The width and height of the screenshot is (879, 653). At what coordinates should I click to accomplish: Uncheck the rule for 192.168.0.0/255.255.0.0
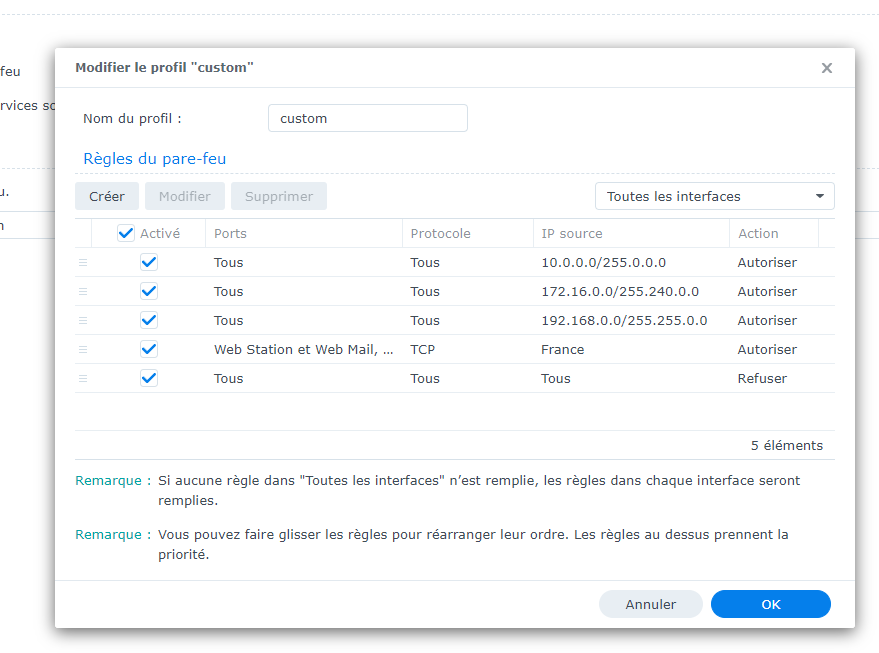[149, 320]
